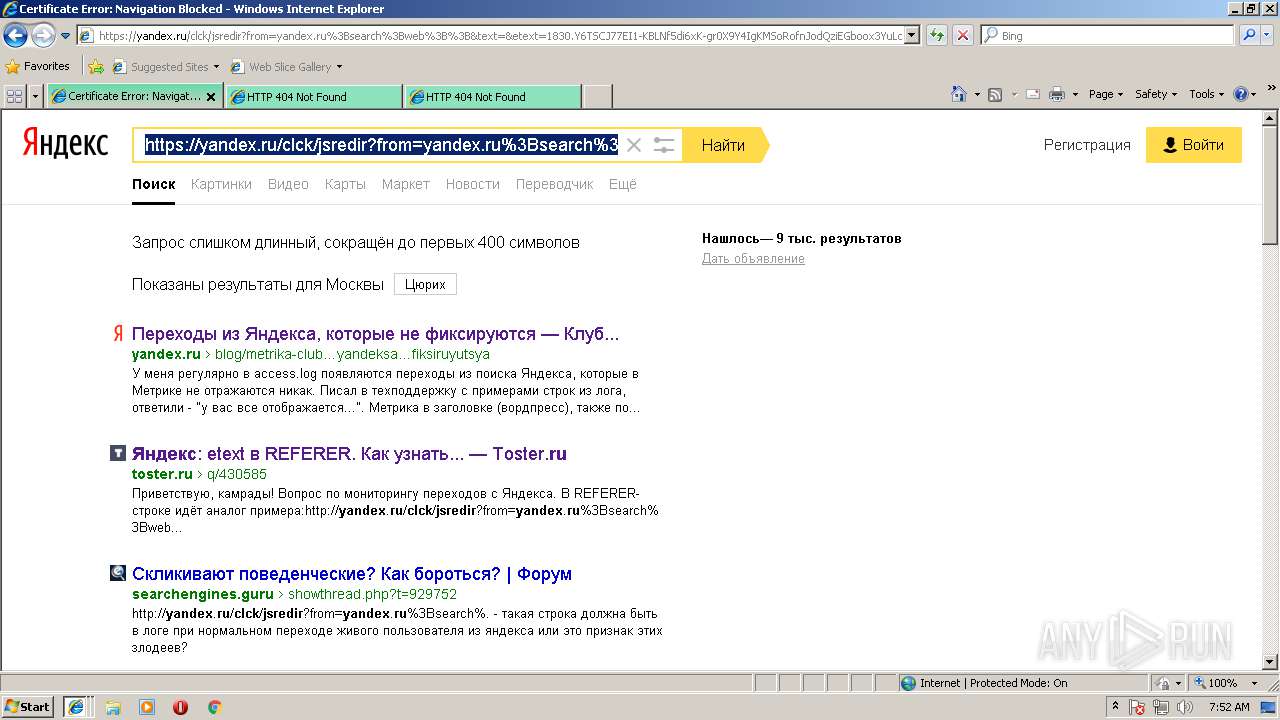The image size is (1280, 720).
Task: Select the Маркет tab
Action: tap(405, 184)
